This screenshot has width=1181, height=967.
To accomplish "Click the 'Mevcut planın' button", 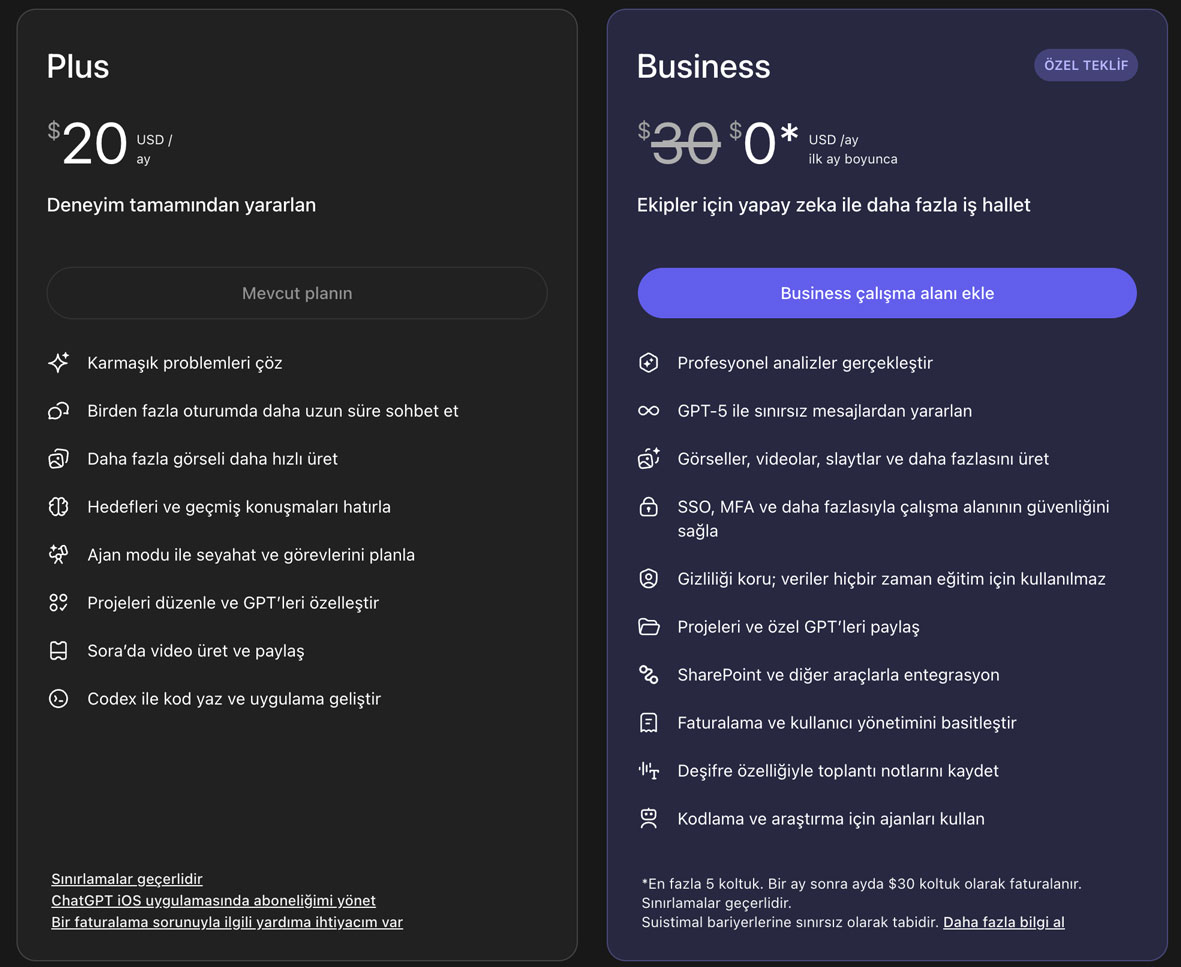I will point(296,293).
